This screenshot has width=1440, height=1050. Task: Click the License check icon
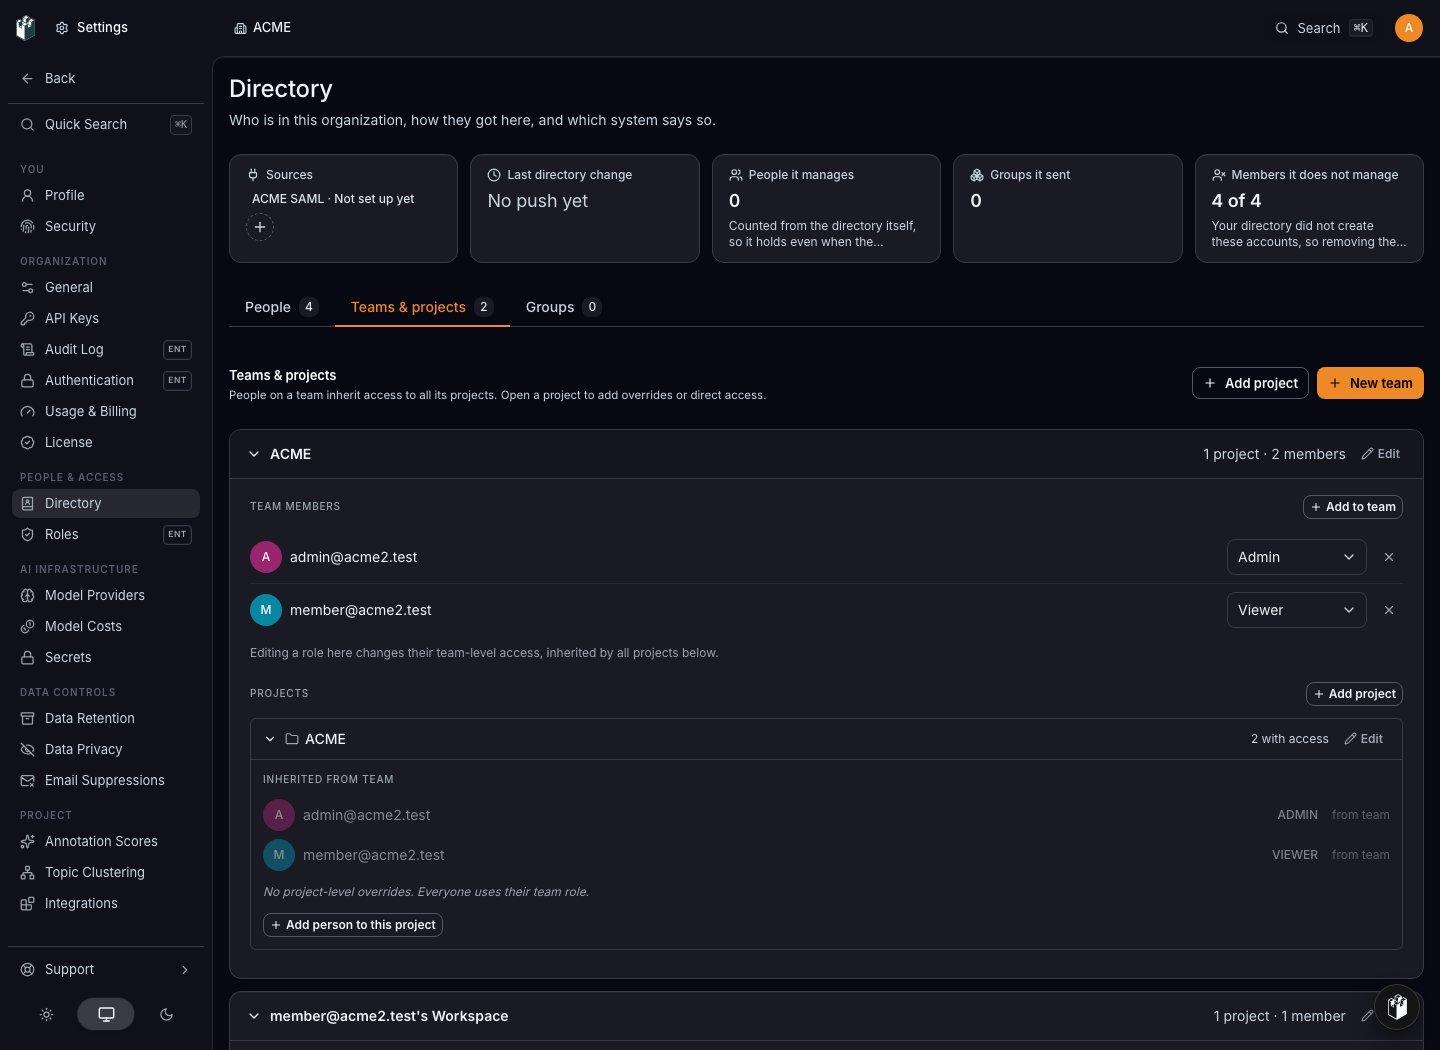point(28,442)
